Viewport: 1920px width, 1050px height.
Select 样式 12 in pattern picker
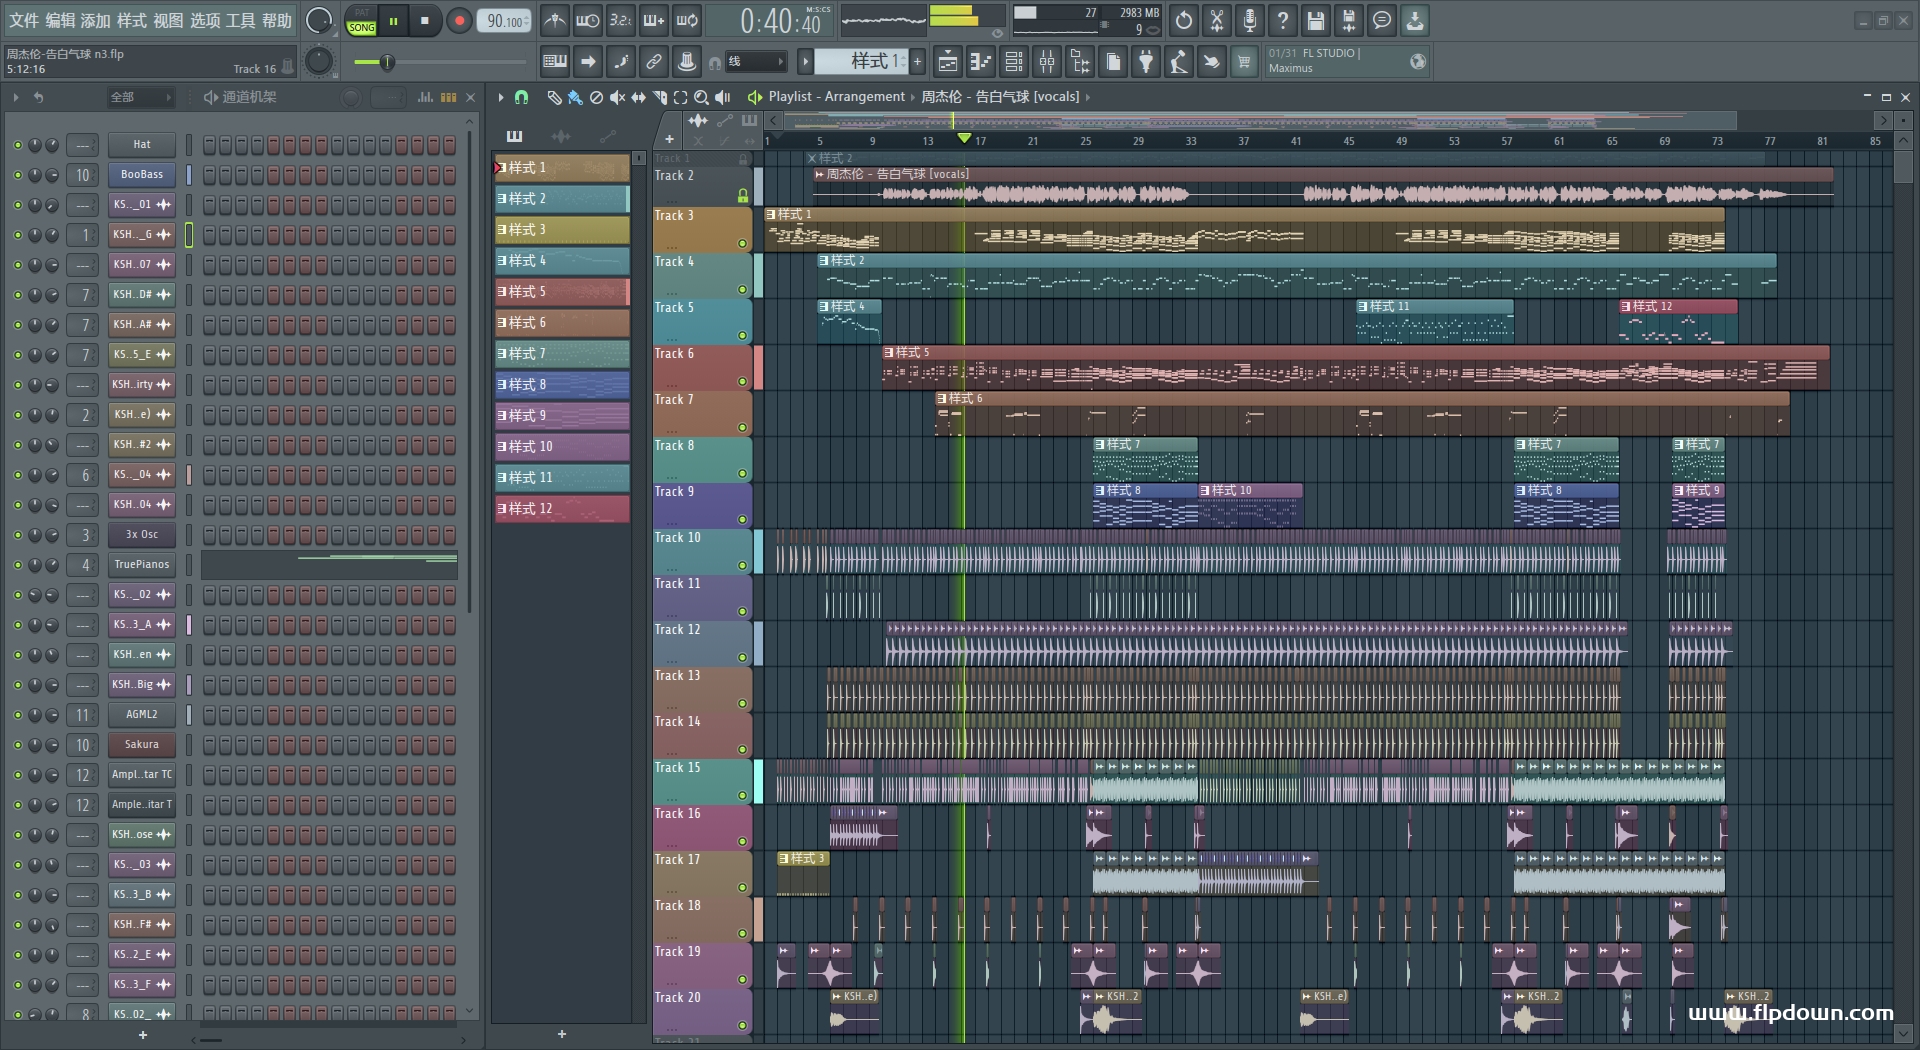(562, 509)
